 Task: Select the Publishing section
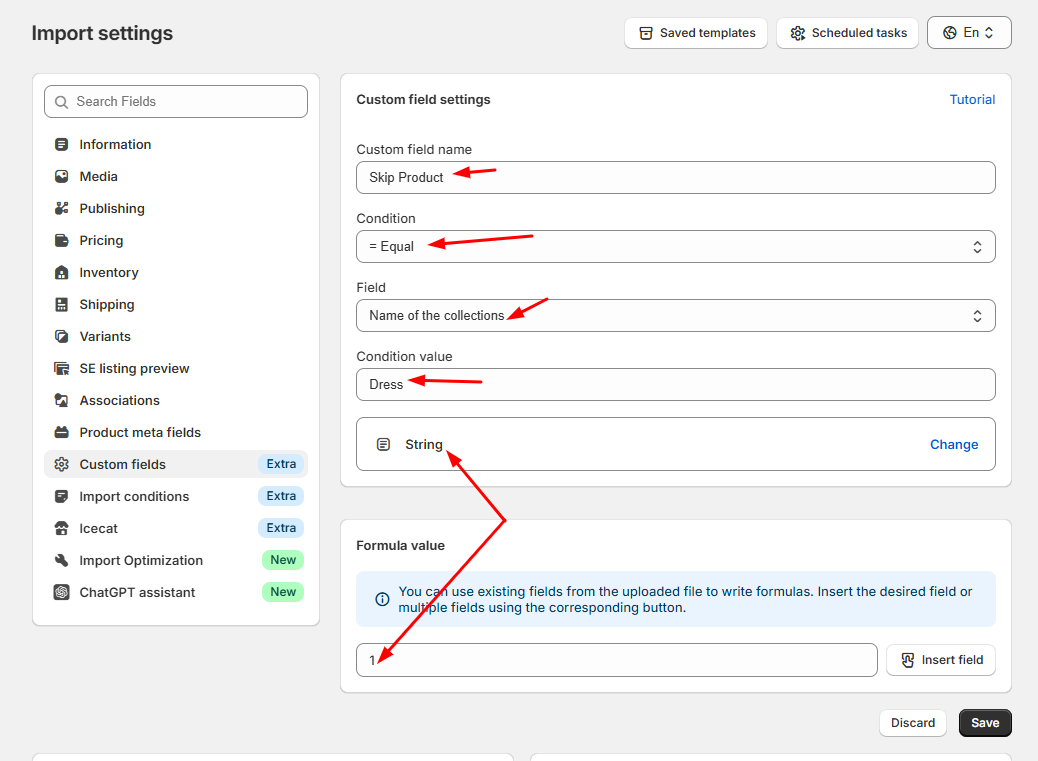click(176, 208)
